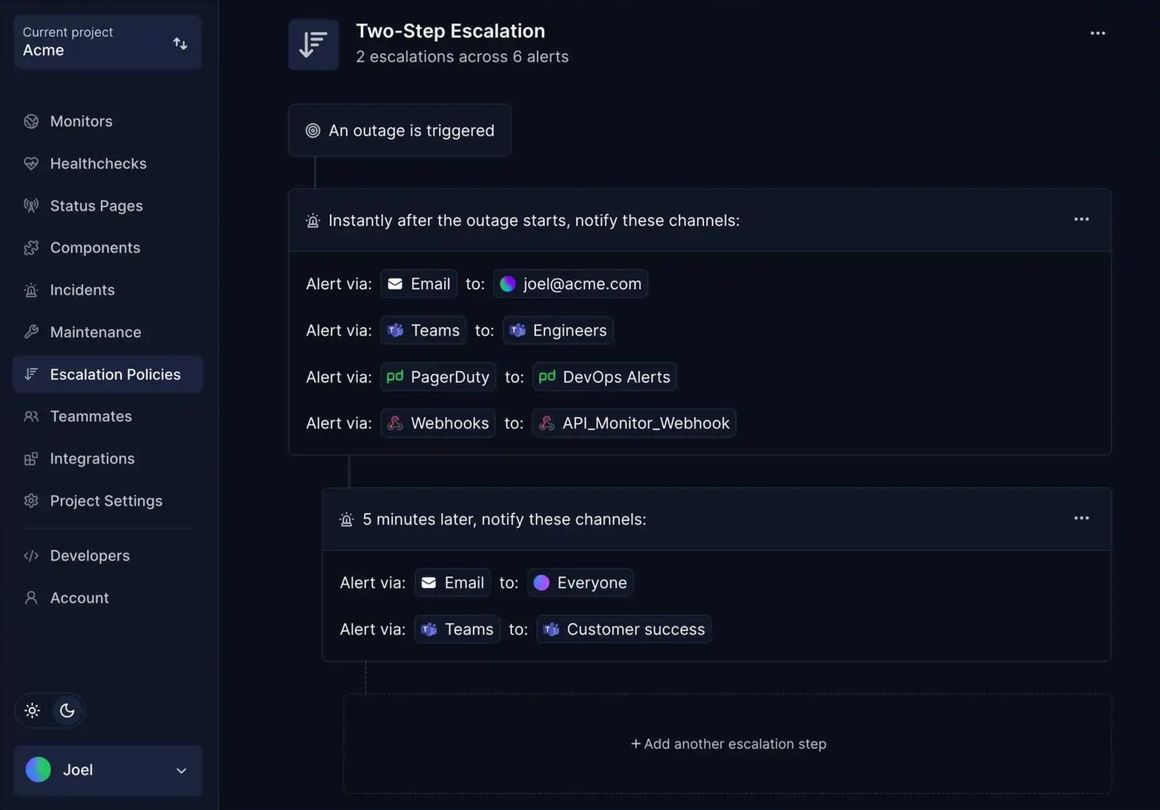
Task: Navigate to Components
Action: [x=107, y=248]
